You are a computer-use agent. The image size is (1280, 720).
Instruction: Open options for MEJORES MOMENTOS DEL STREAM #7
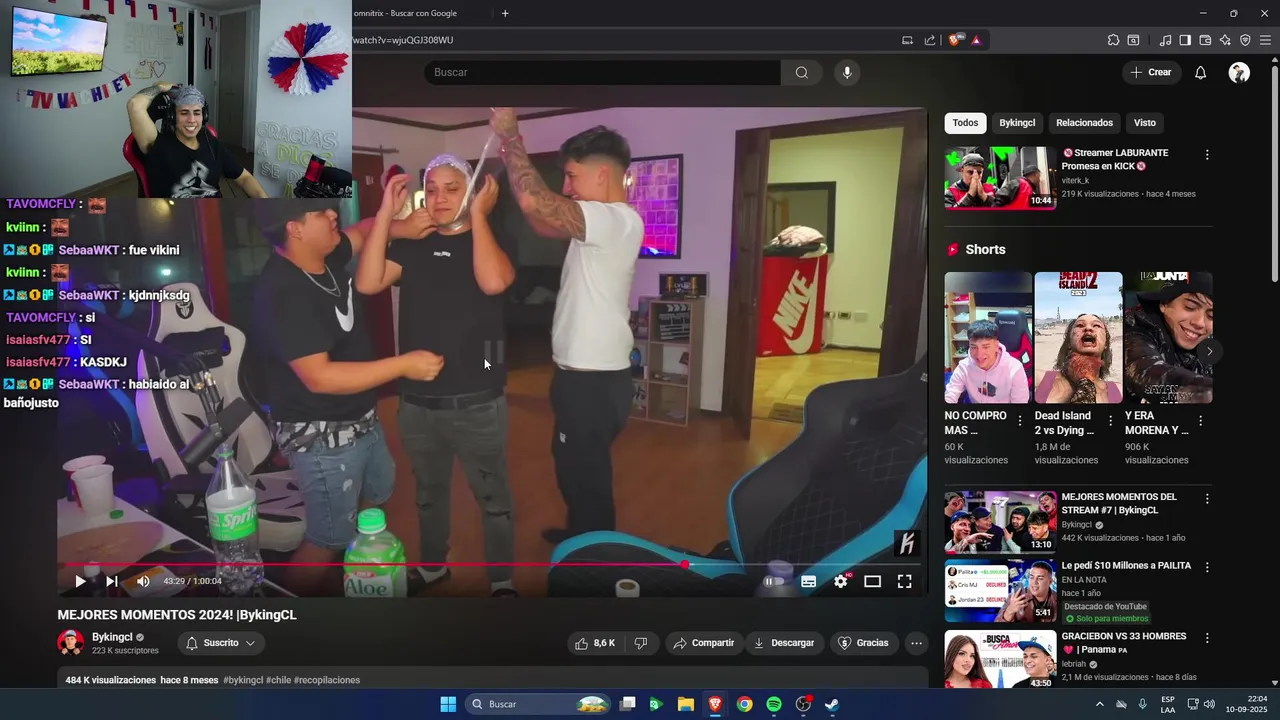tap(1207, 499)
